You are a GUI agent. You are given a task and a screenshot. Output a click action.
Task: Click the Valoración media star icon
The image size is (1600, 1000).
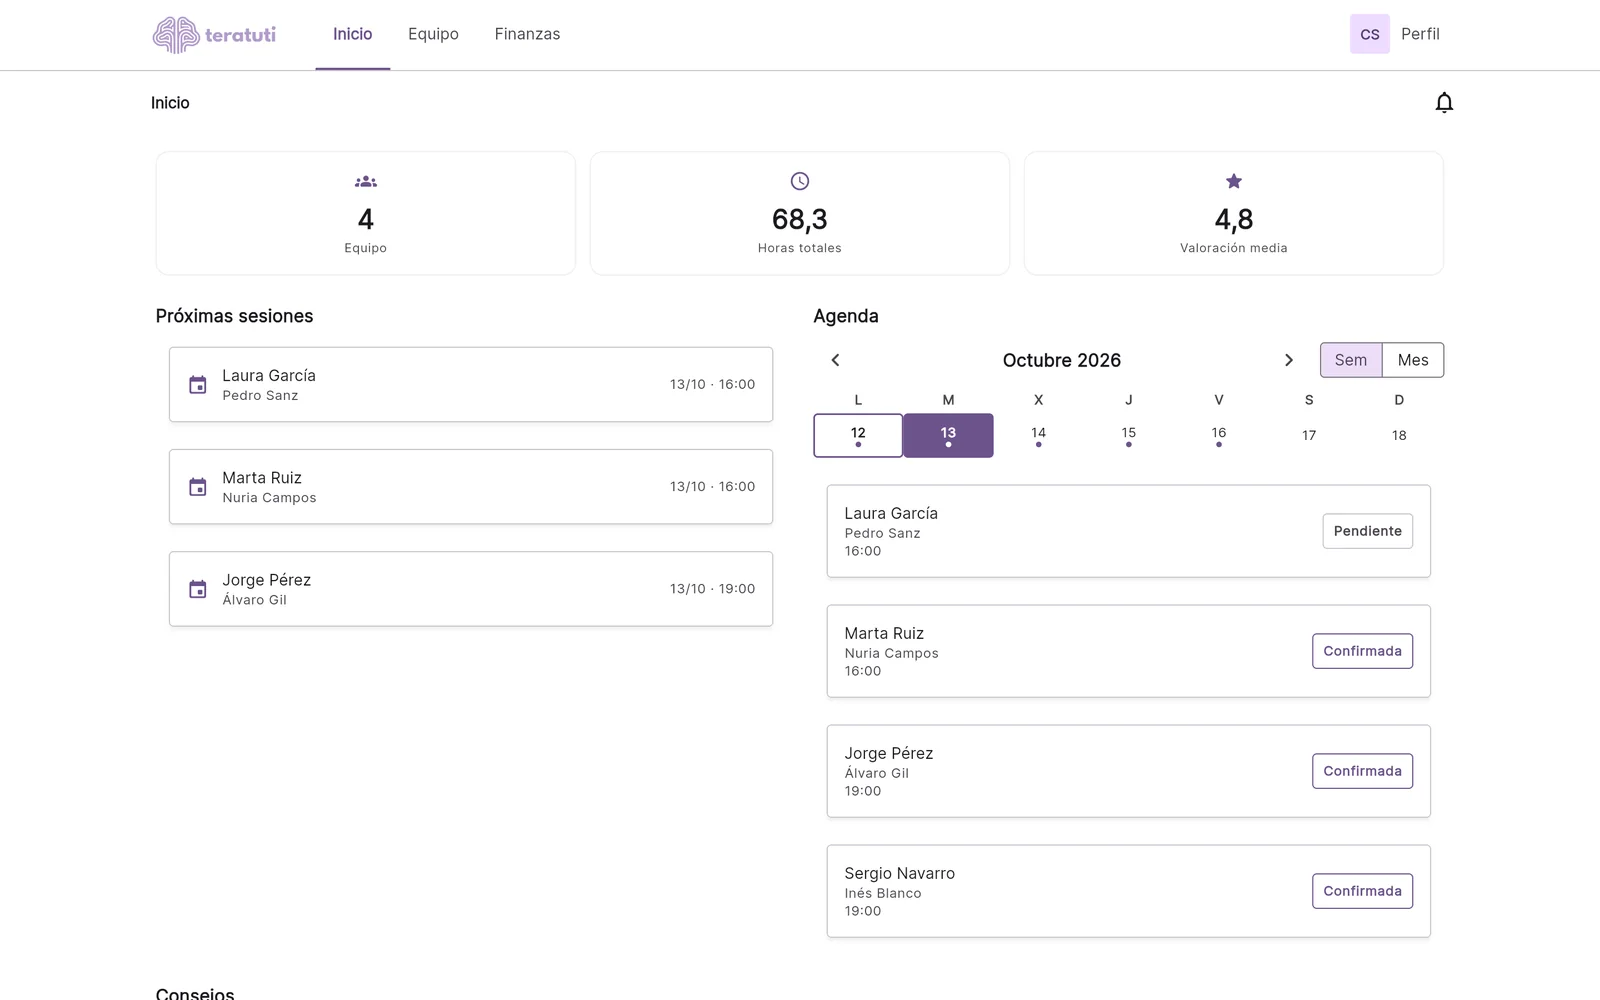[x=1234, y=181]
